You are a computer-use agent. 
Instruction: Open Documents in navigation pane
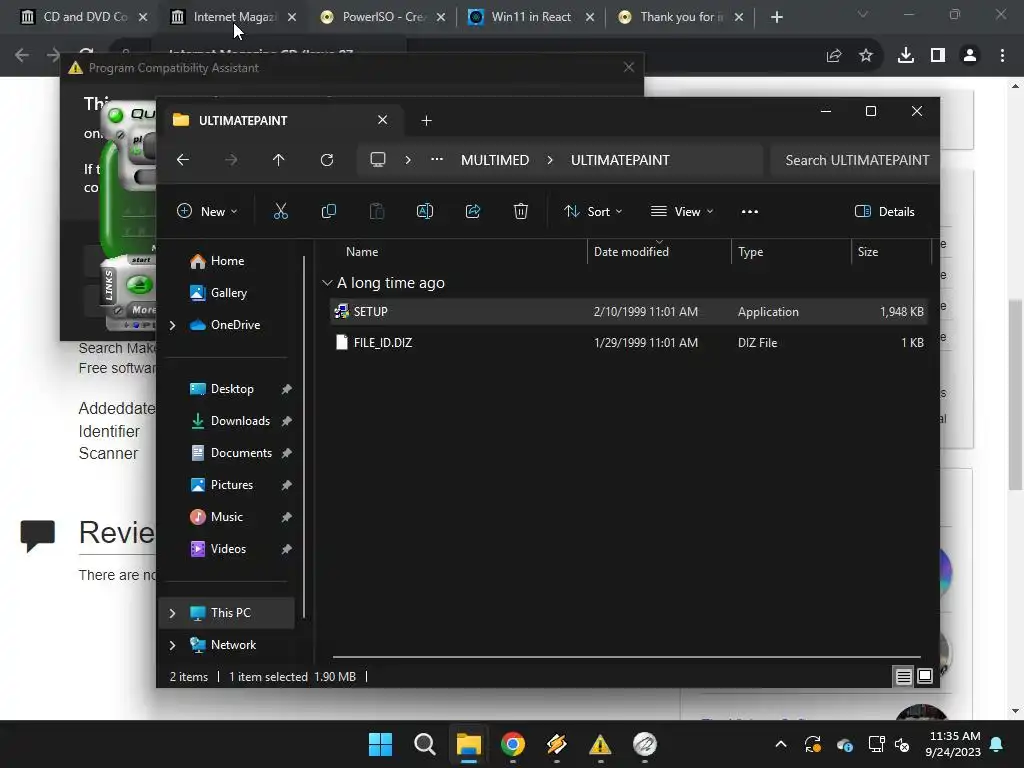[226, 453]
